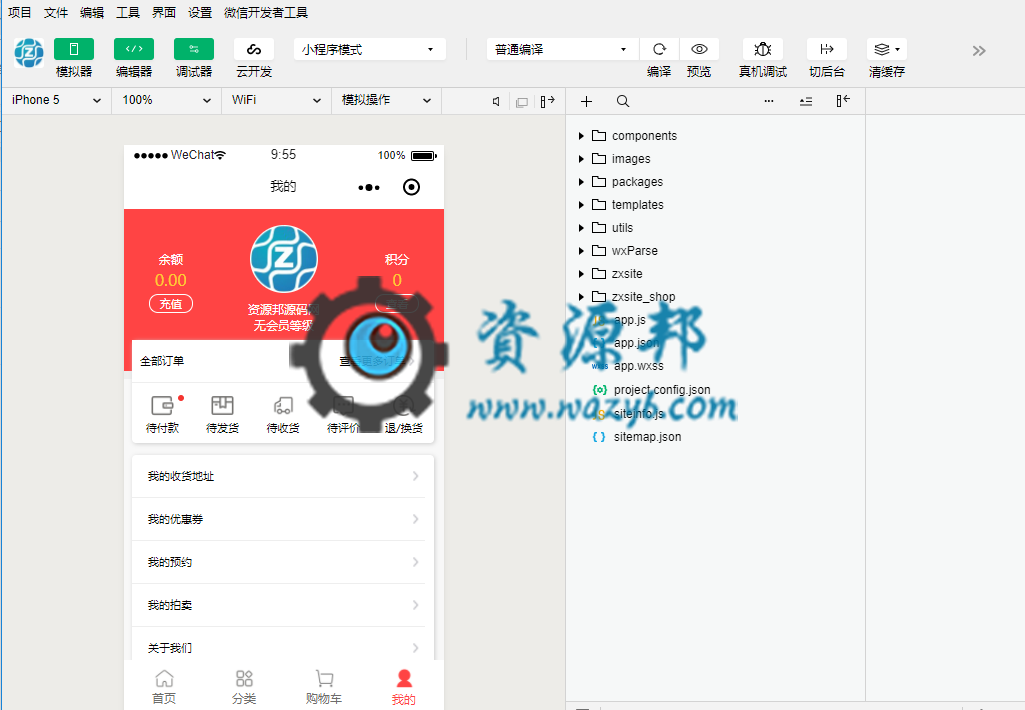Open 待付款 pending payment orders

163,414
